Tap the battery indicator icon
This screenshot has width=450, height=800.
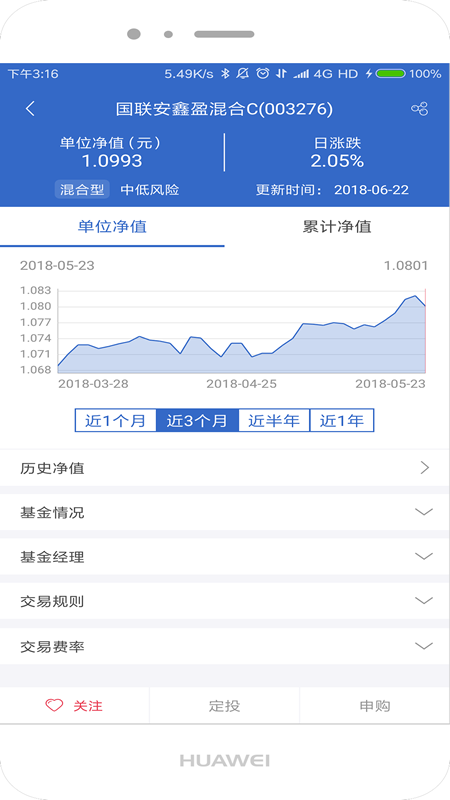click(390, 73)
